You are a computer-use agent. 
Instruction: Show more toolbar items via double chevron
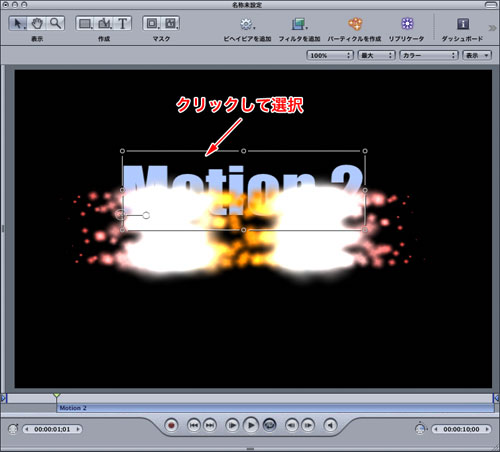[492, 28]
